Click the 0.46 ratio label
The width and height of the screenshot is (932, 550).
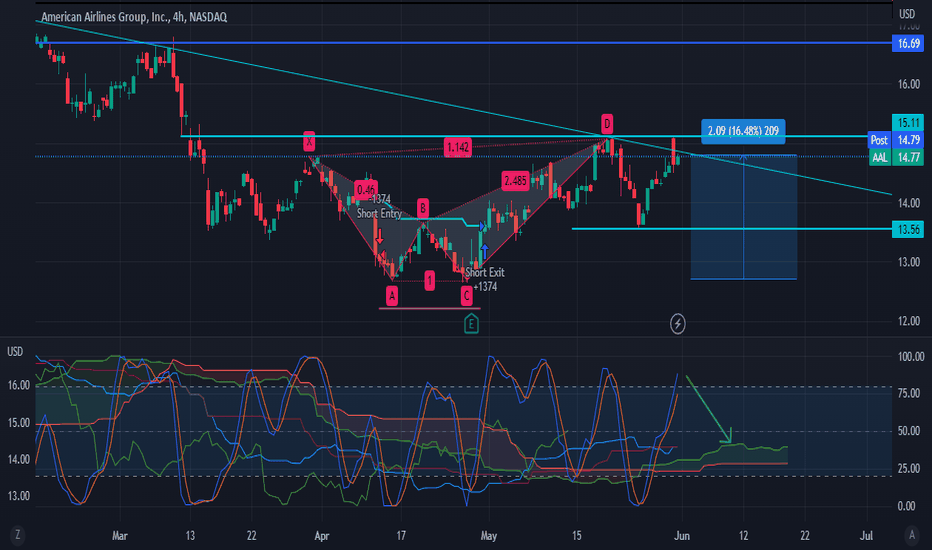[x=366, y=190]
